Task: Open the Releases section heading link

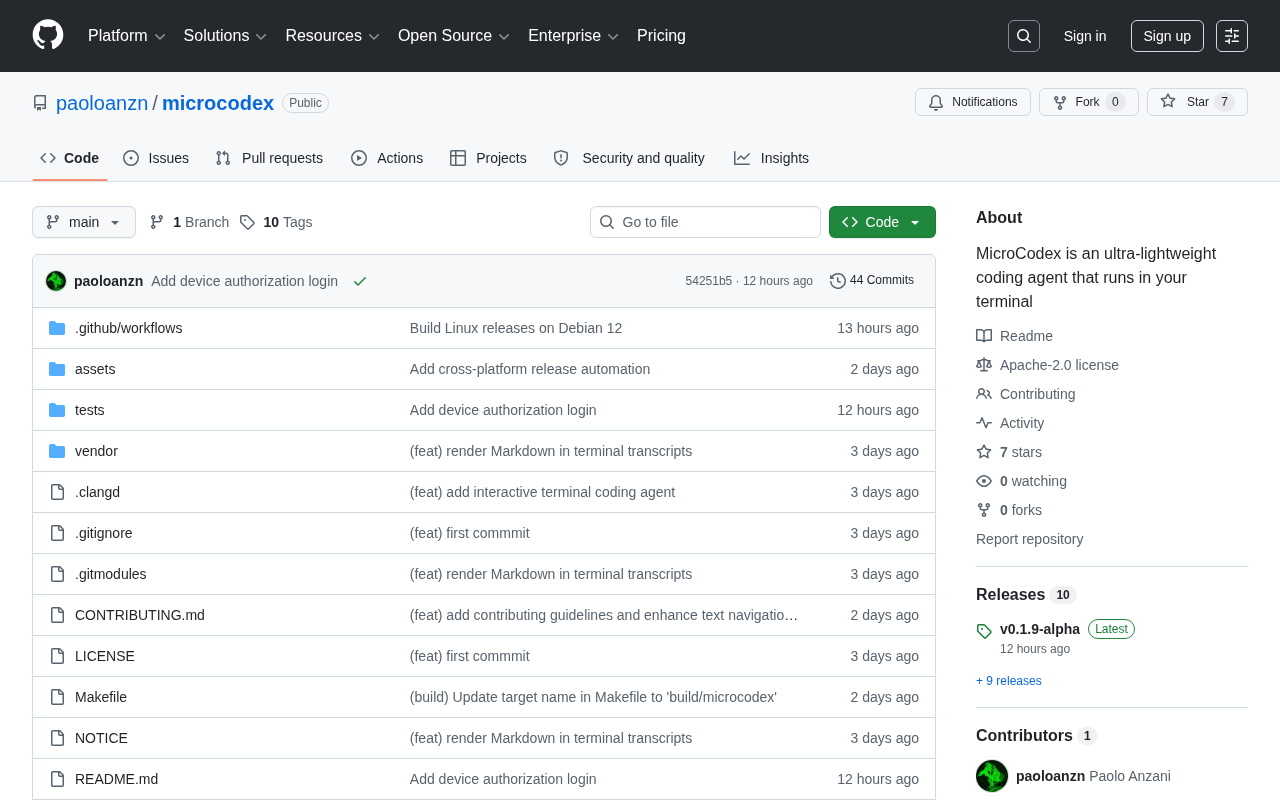Action: [1025, 594]
